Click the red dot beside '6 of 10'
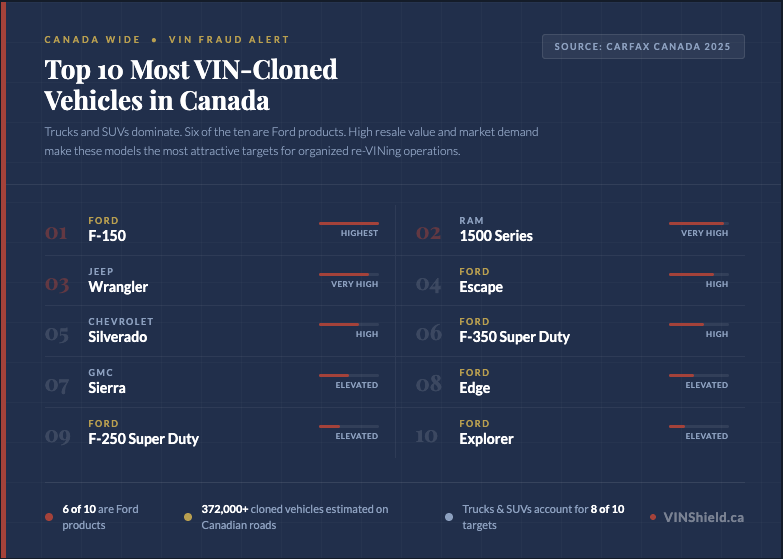This screenshot has width=783, height=559. coord(49,517)
